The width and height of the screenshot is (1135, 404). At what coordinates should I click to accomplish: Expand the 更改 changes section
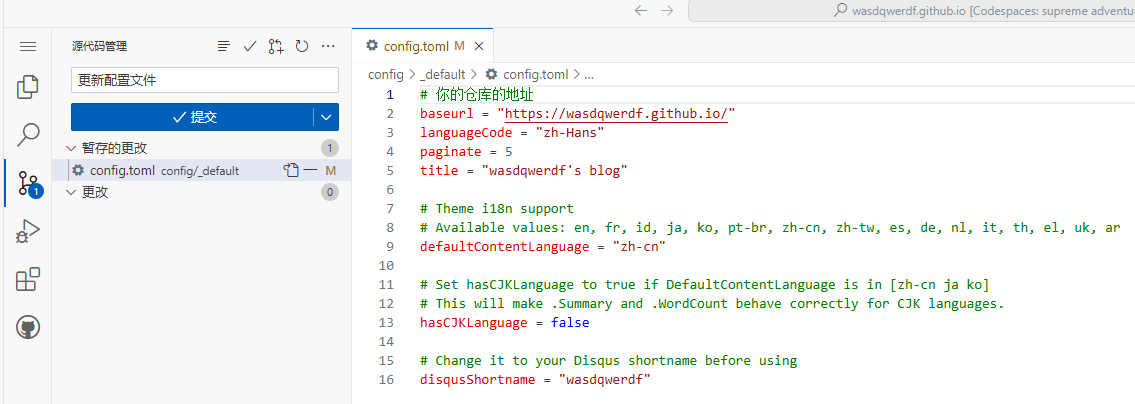tap(70, 192)
